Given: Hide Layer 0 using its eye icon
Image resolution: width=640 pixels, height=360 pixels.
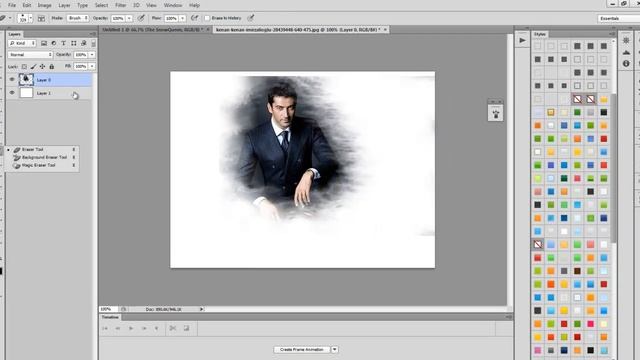Looking at the screenshot, I should (x=12, y=80).
